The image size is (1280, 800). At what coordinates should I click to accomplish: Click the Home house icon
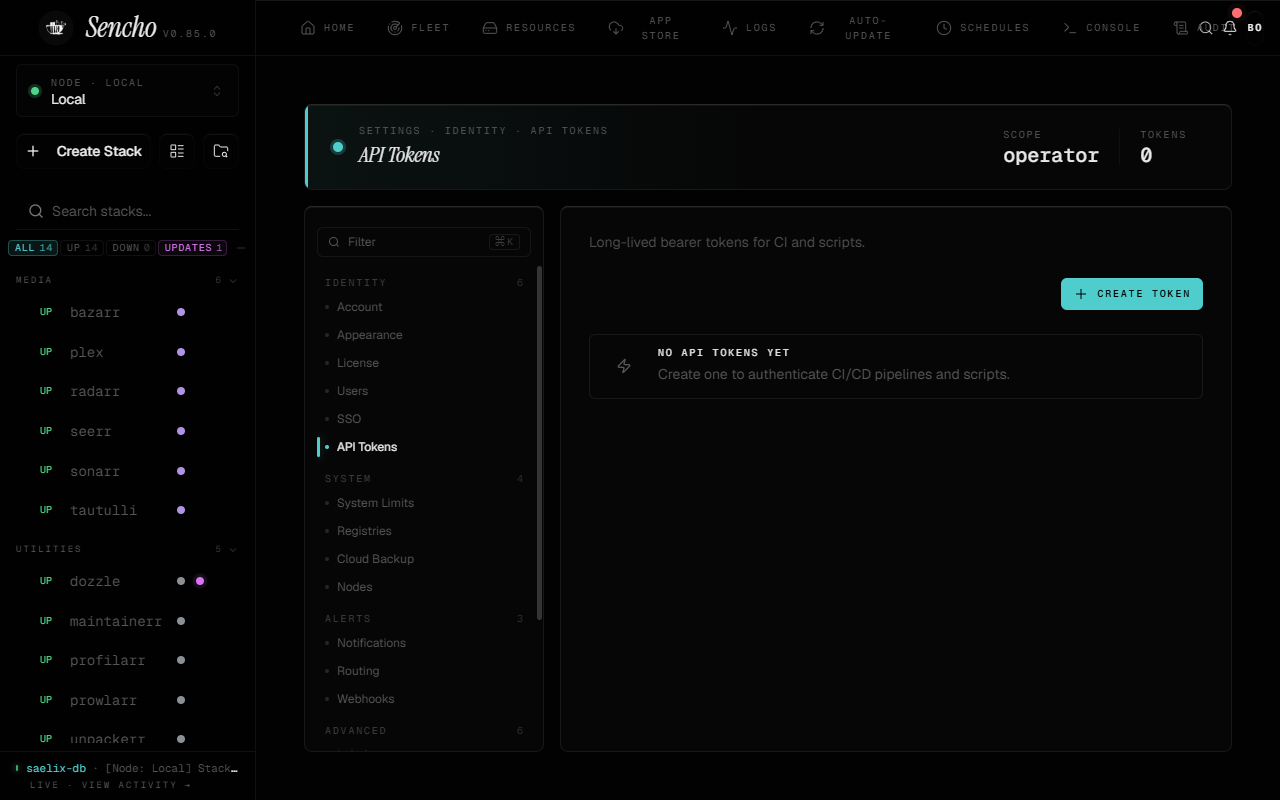point(308,28)
